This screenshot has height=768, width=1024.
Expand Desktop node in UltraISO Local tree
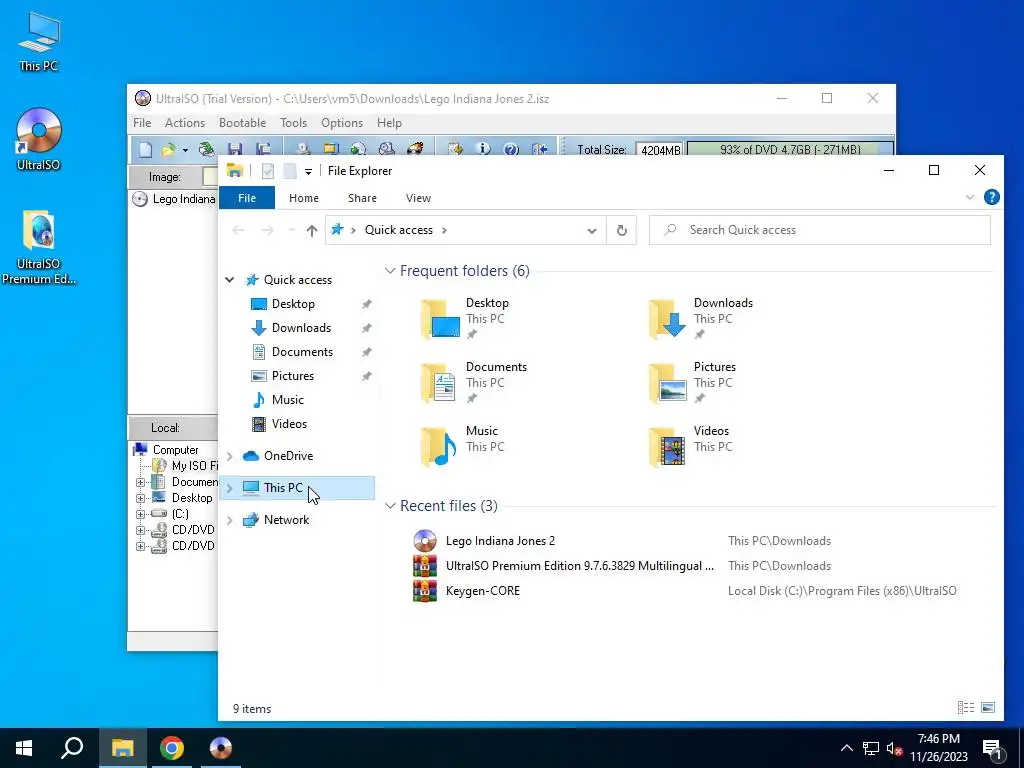(x=140, y=498)
